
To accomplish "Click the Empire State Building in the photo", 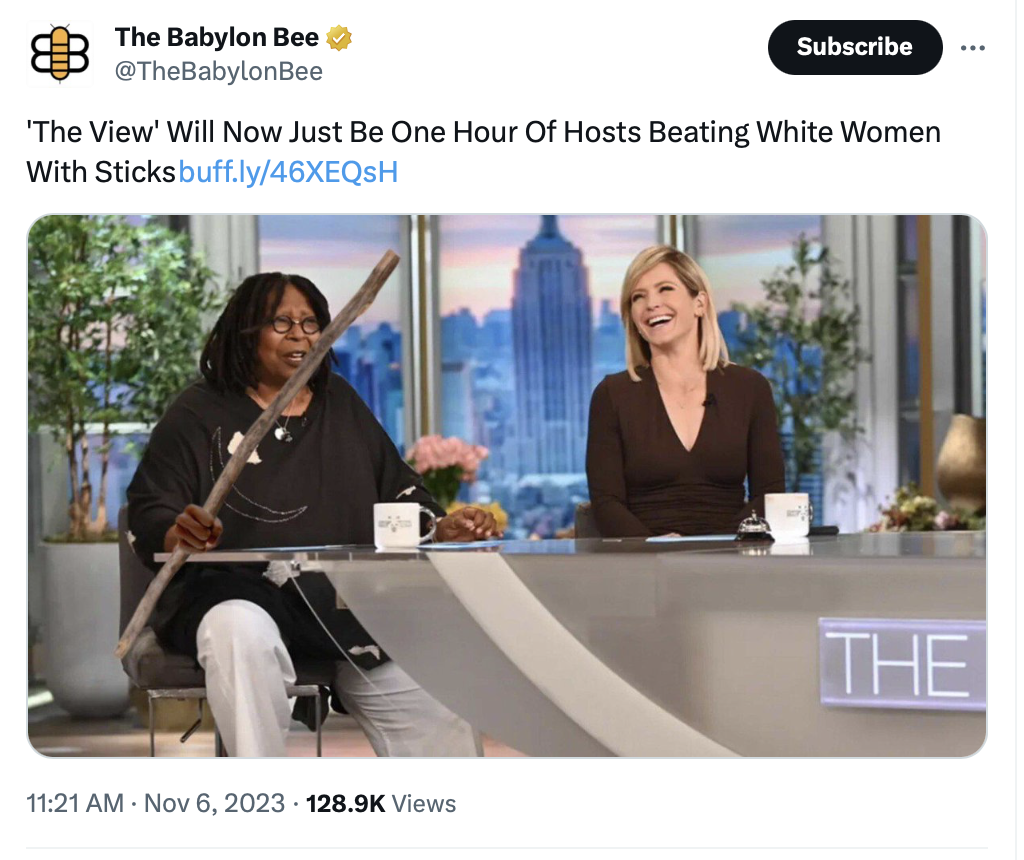I will point(550,366).
